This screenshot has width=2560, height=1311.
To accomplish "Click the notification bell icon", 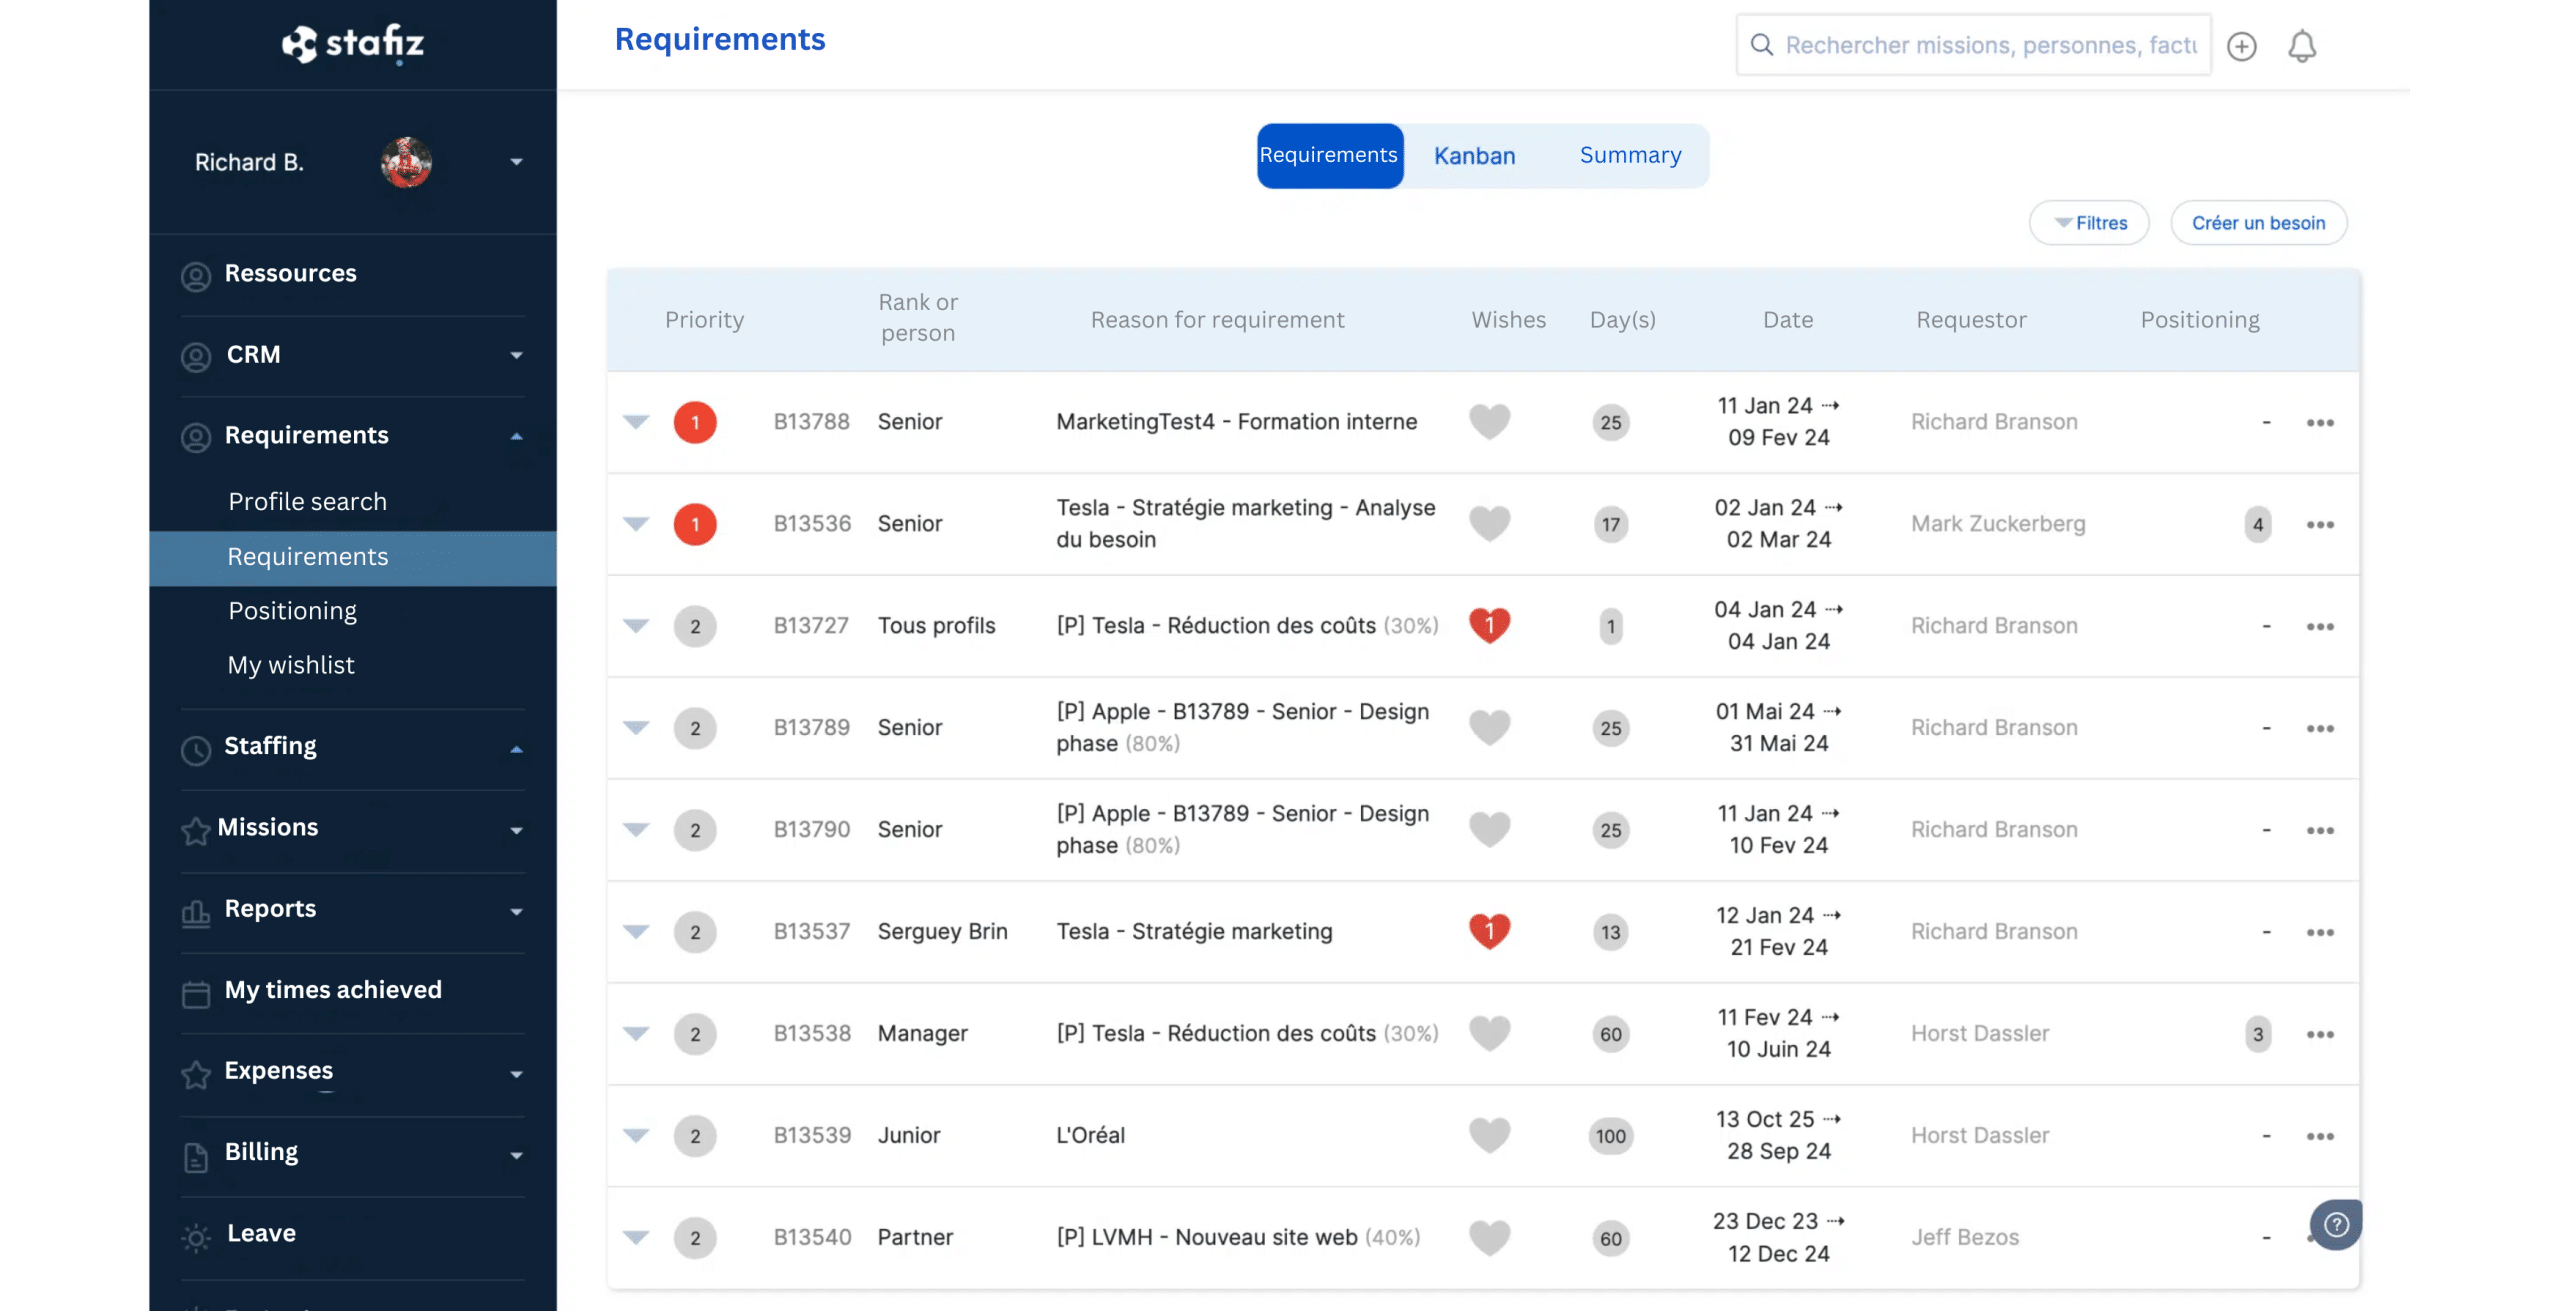I will pos(2302,45).
